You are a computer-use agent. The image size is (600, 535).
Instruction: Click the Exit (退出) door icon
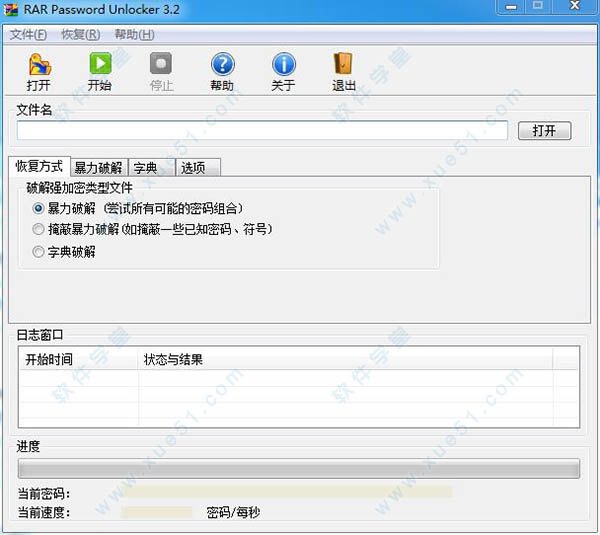click(x=344, y=65)
